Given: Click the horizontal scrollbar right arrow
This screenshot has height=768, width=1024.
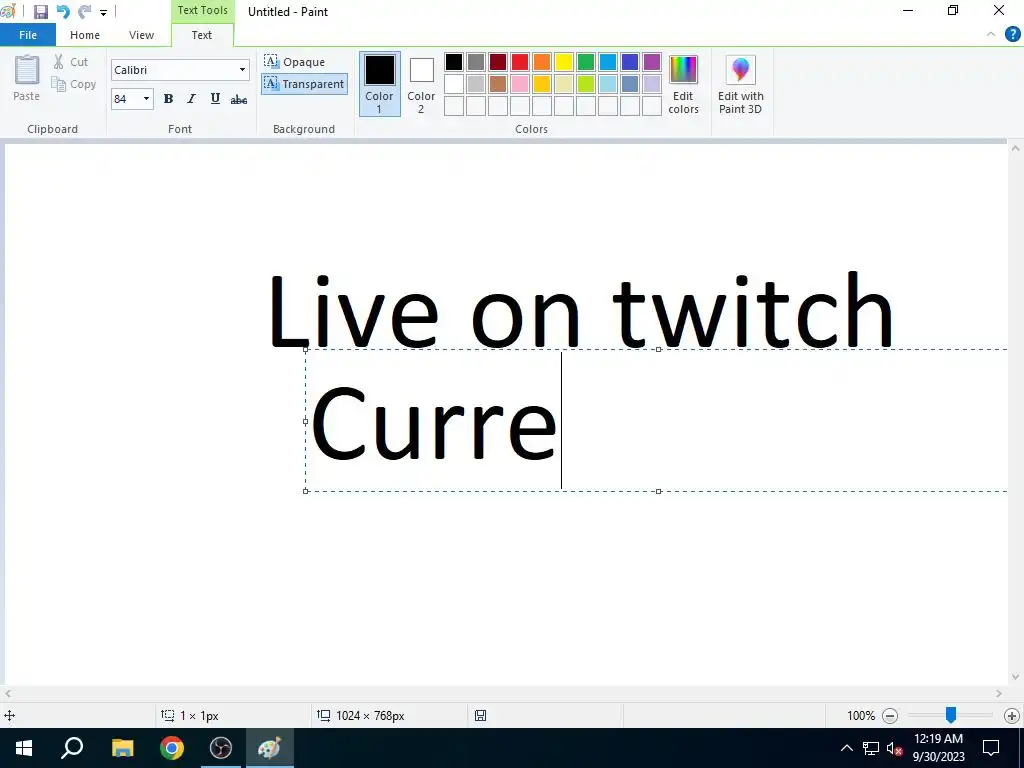Looking at the screenshot, I should point(999,694).
